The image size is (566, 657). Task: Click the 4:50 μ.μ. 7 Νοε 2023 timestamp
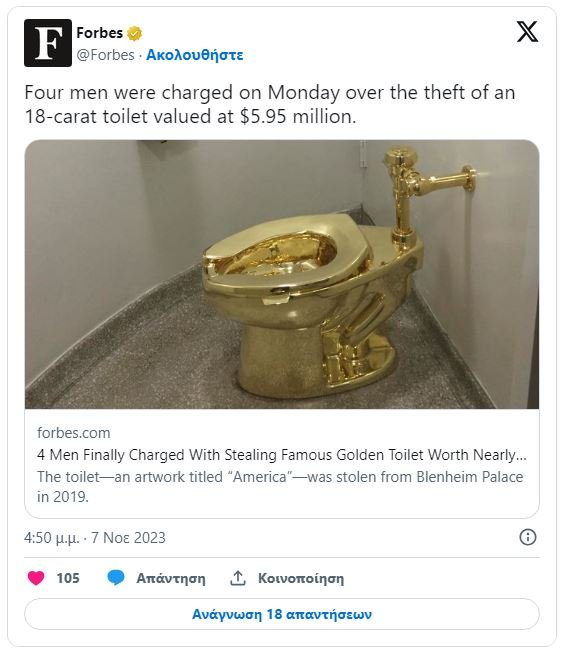click(95, 537)
